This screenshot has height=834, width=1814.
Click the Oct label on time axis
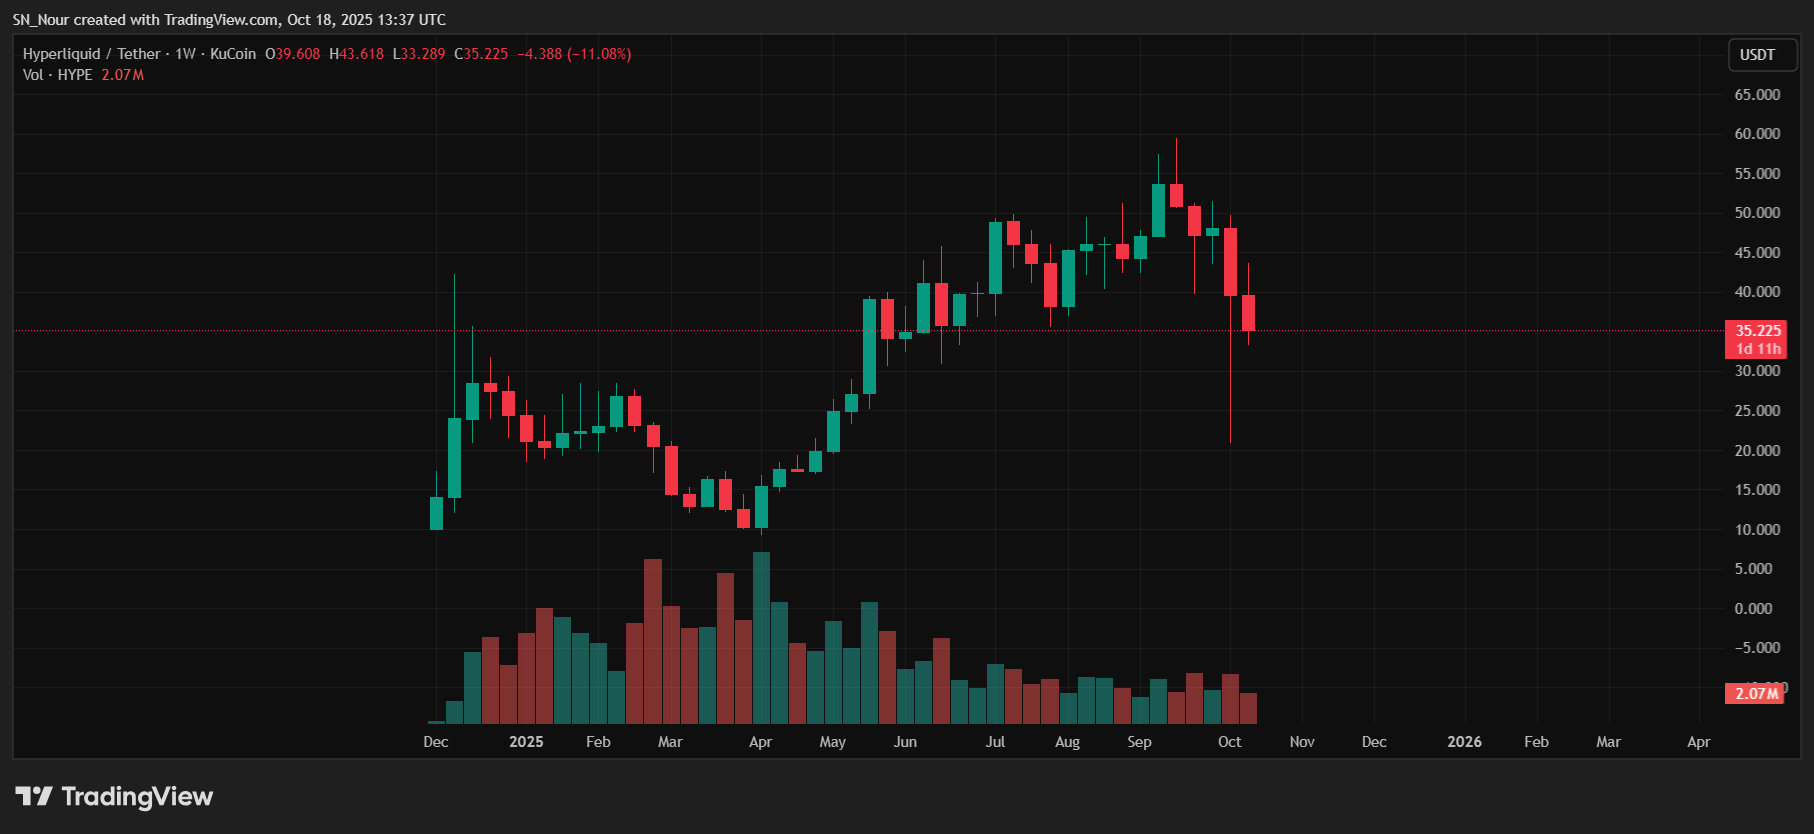coord(1229,742)
